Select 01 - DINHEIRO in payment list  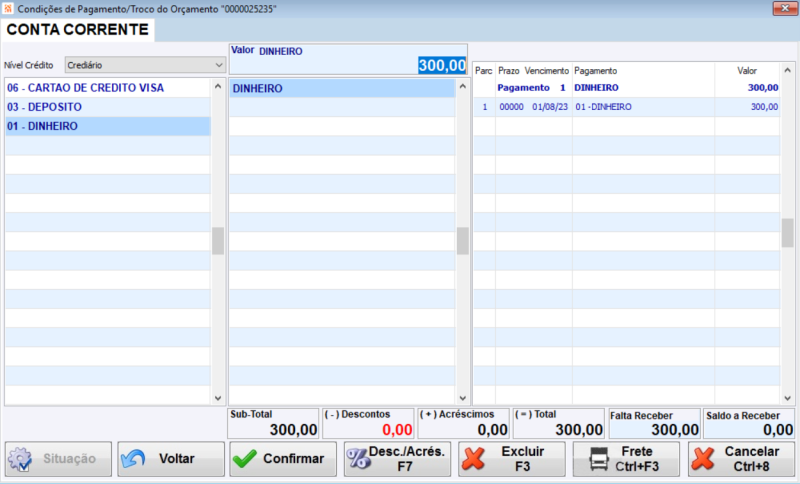[x=108, y=126]
